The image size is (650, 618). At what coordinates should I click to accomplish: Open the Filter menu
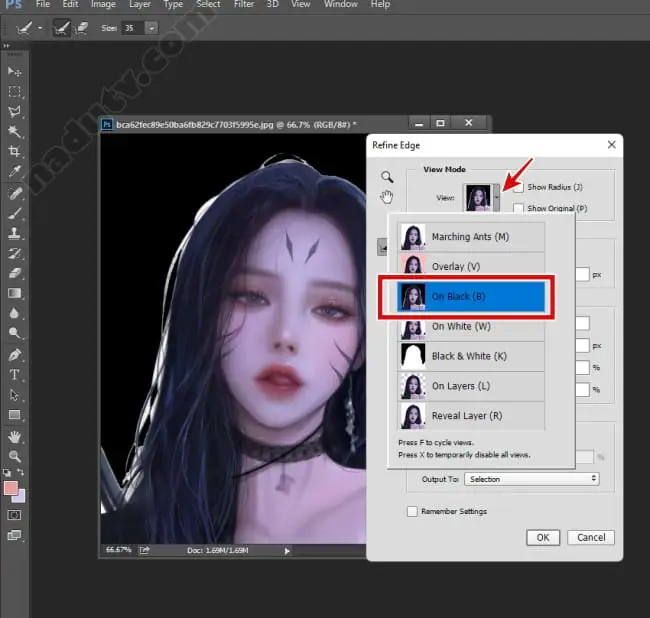tap(244, 4)
